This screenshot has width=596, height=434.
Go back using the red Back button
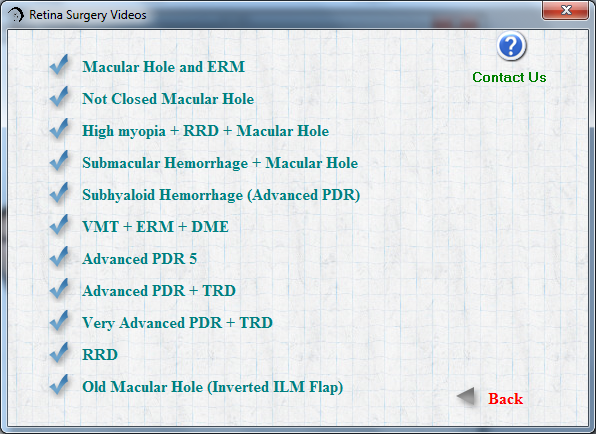point(506,399)
